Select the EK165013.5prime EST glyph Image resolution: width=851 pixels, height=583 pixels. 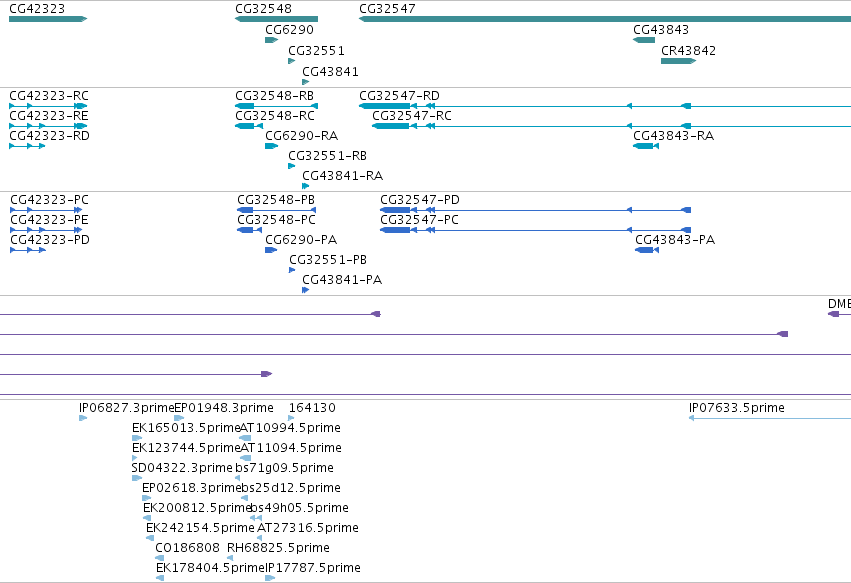click(x=137, y=438)
